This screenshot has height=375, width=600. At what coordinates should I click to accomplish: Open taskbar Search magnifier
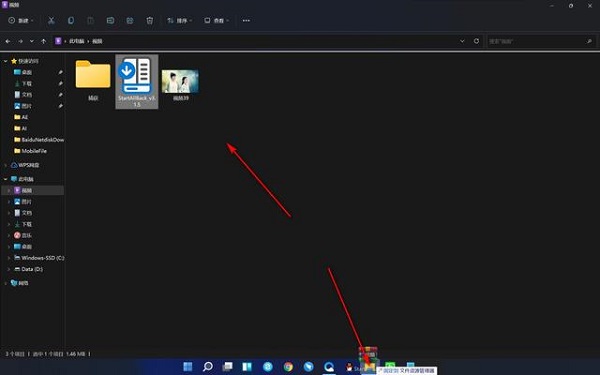pyautogui.click(x=208, y=367)
